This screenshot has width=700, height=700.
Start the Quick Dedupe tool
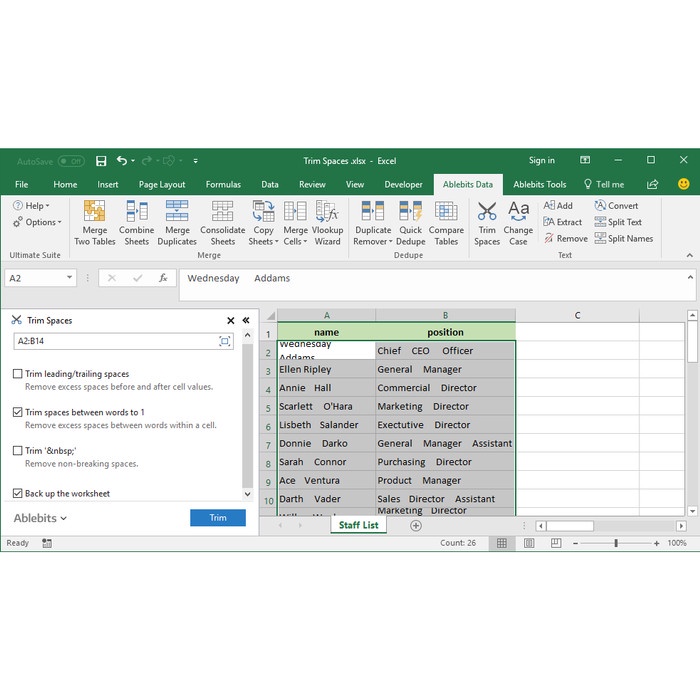point(410,223)
